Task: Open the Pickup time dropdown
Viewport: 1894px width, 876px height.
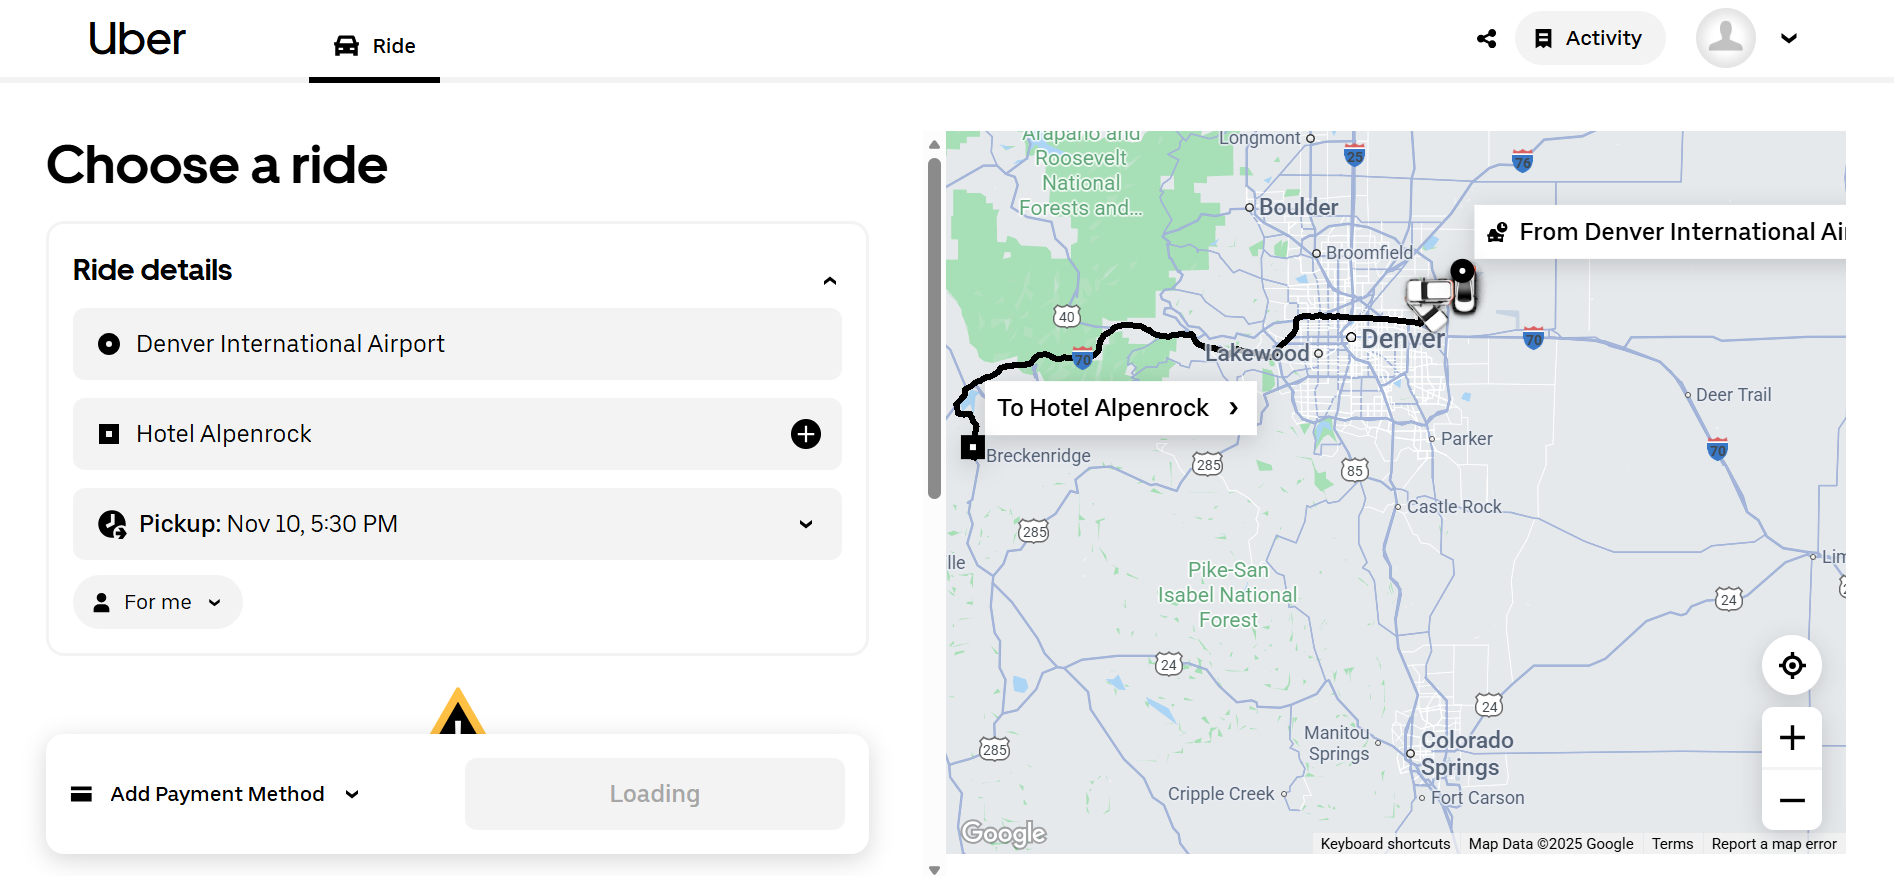Action: click(x=805, y=524)
